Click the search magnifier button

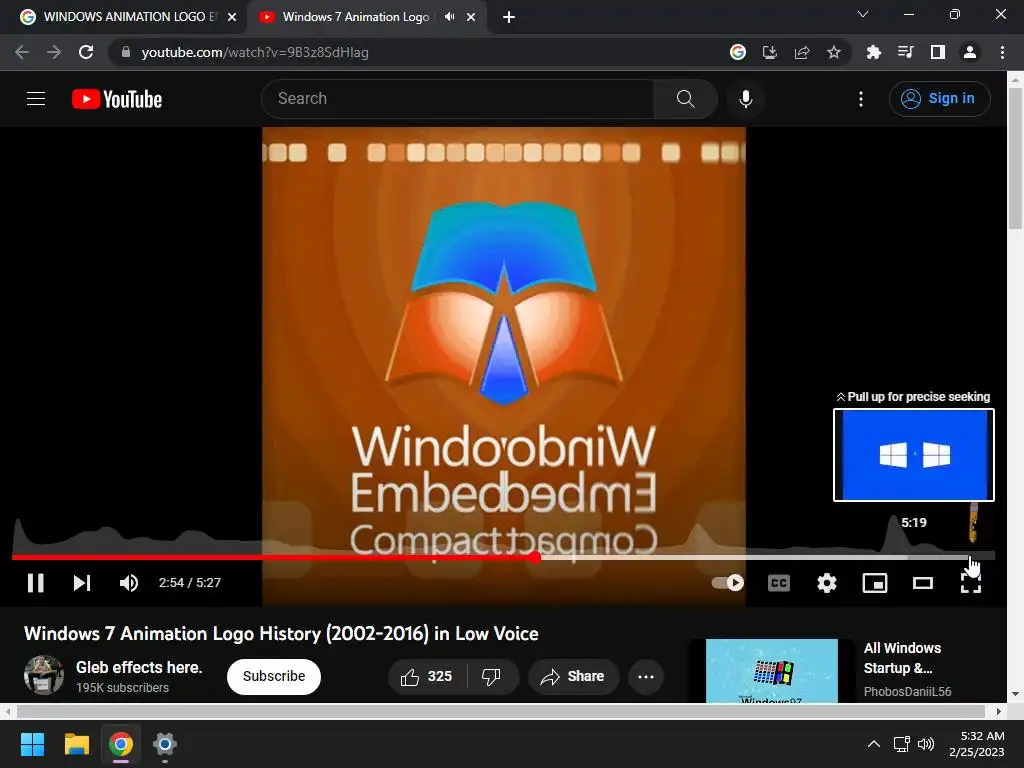685,99
